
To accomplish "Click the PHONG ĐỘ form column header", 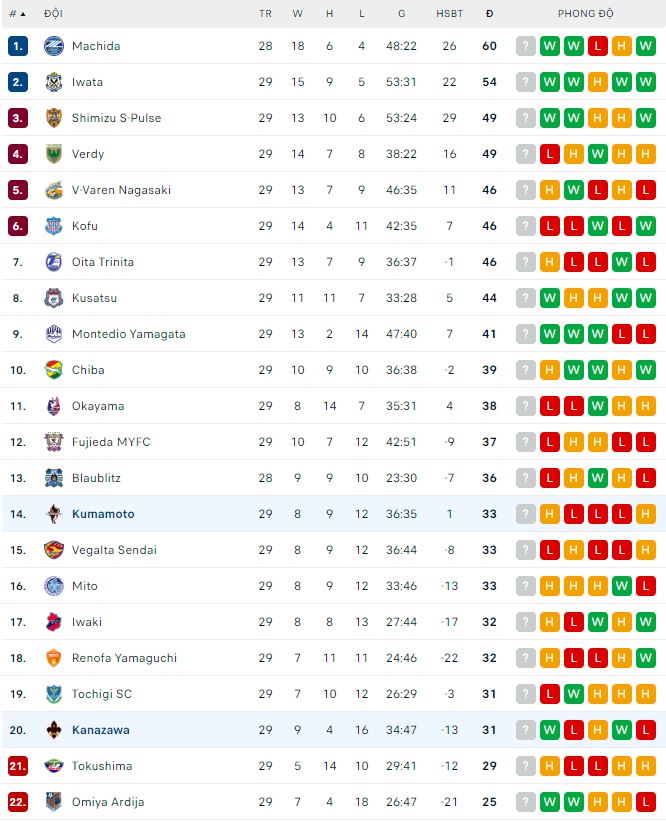I will click(586, 14).
